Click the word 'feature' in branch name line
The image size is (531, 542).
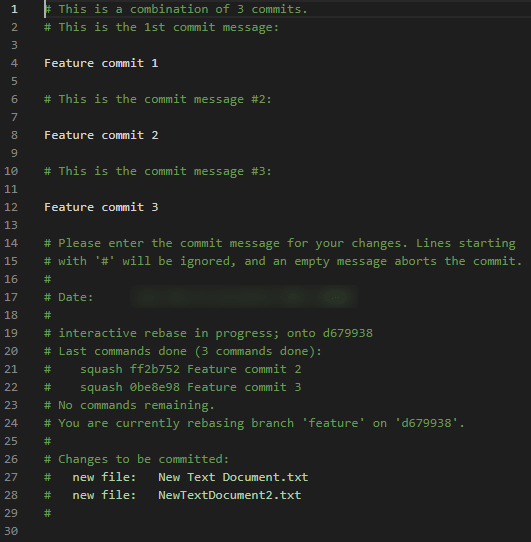[x=333, y=423]
